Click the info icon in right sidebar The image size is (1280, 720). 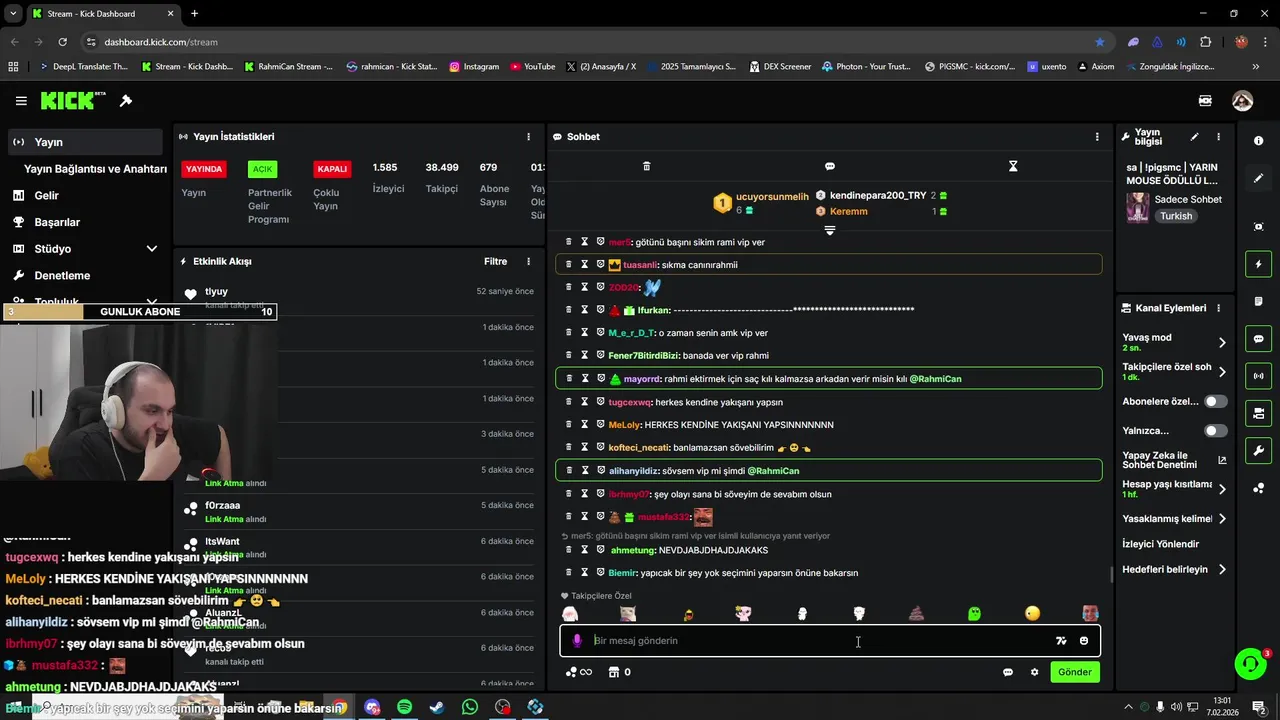pyautogui.click(x=1259, y=141)
